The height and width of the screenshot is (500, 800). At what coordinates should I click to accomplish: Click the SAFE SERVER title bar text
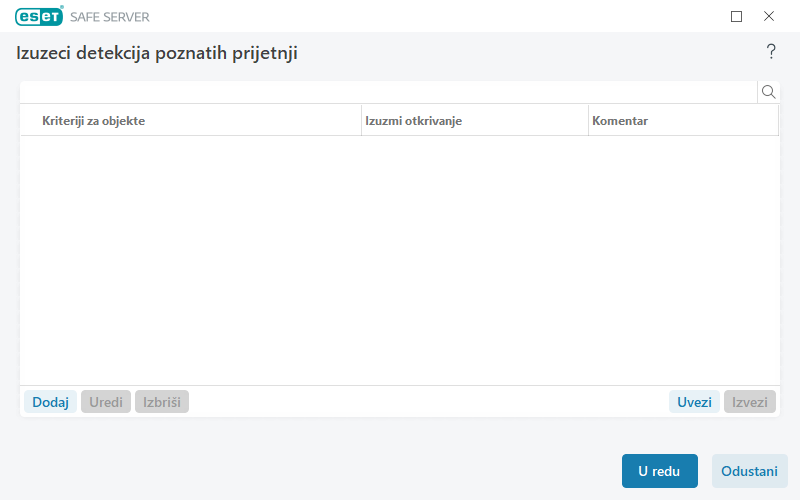[x=110, y=17]
